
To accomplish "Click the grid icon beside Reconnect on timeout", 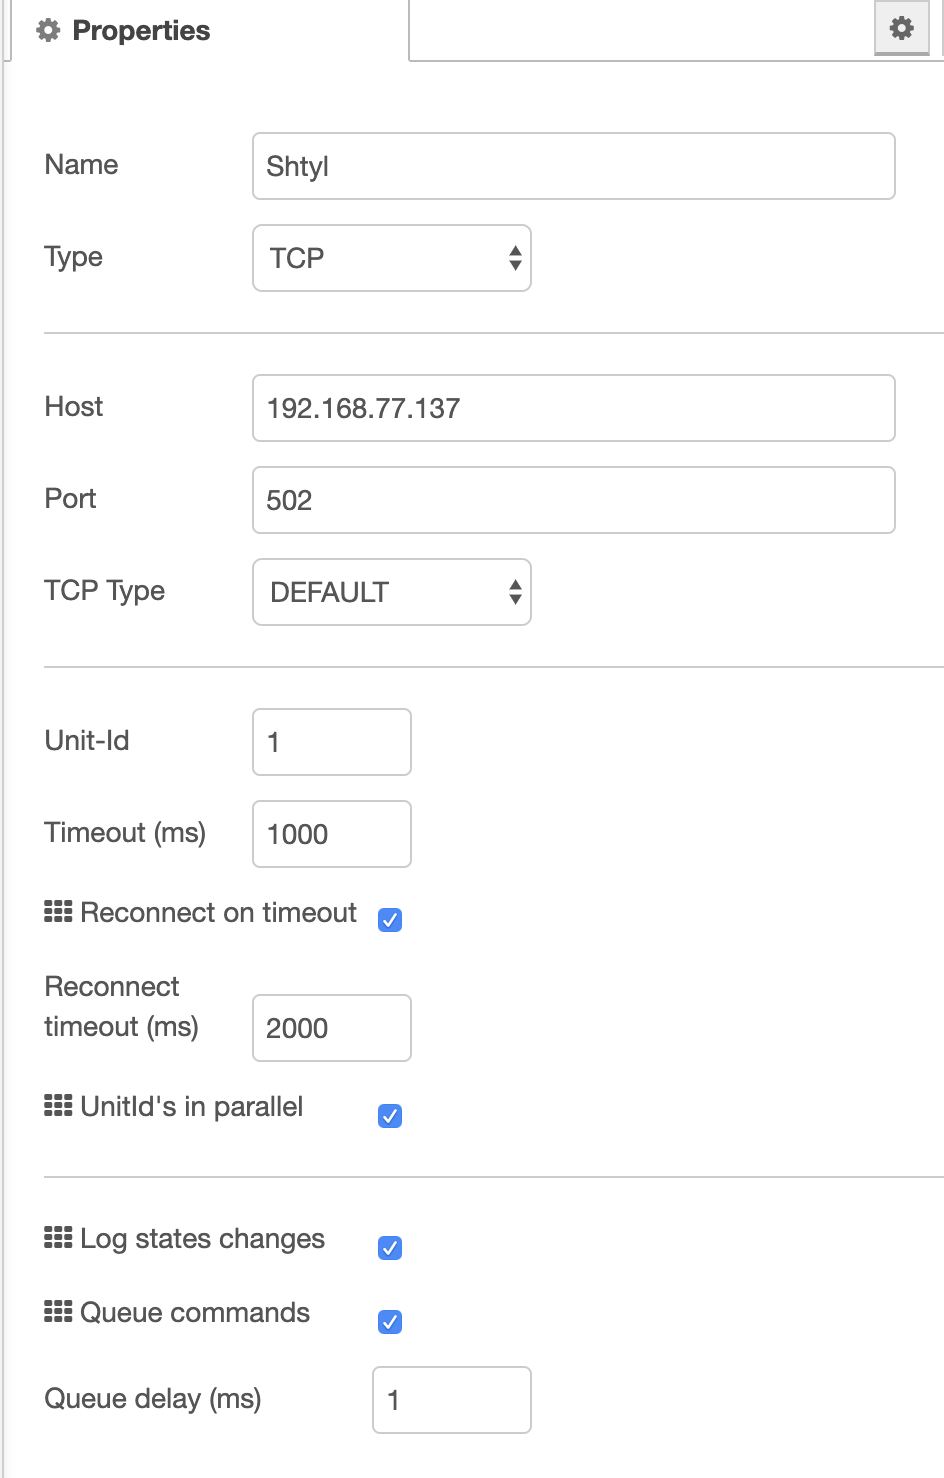I will click(56, 912).
